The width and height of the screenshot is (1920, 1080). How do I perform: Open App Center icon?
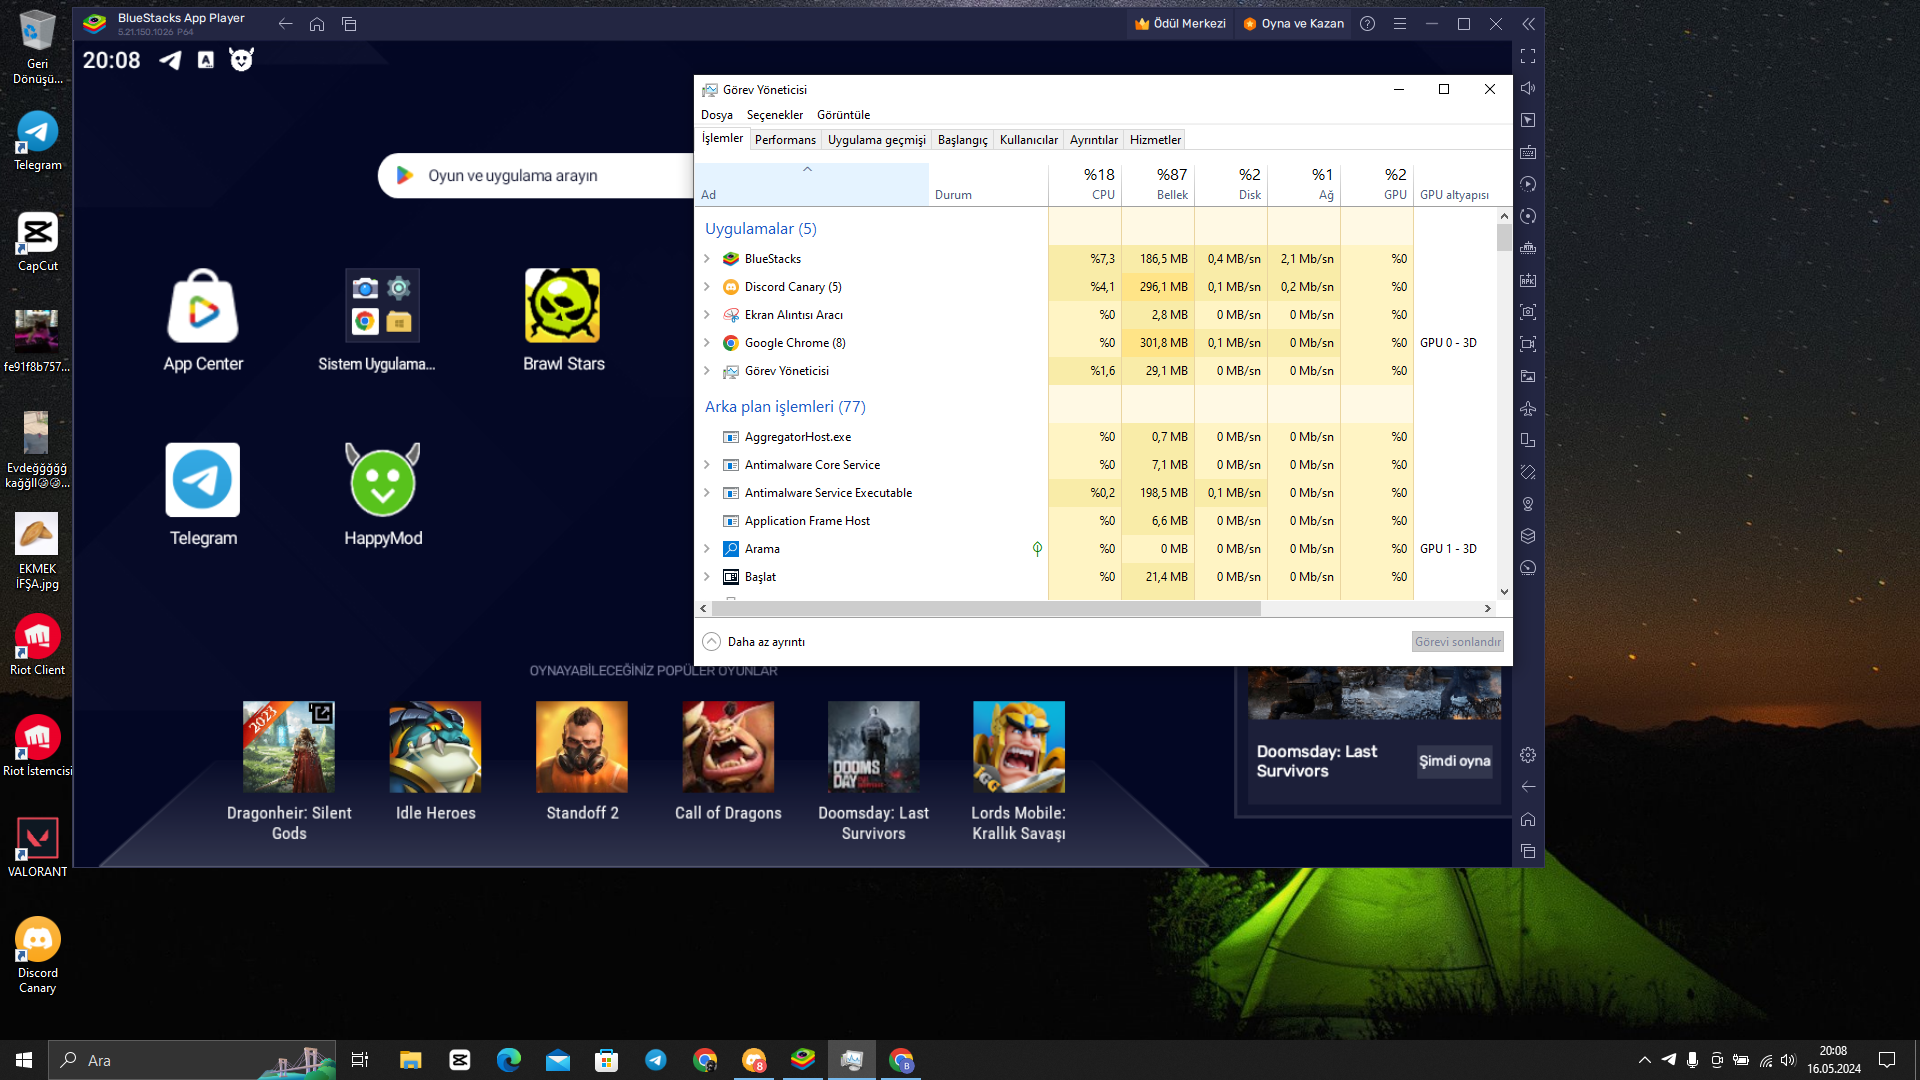pyautogui.click(x=203, y=306)
